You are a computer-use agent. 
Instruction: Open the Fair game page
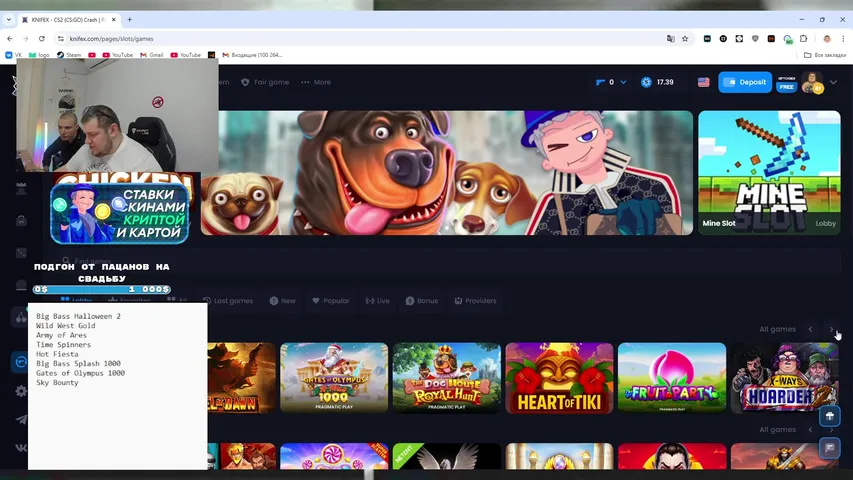267,82
